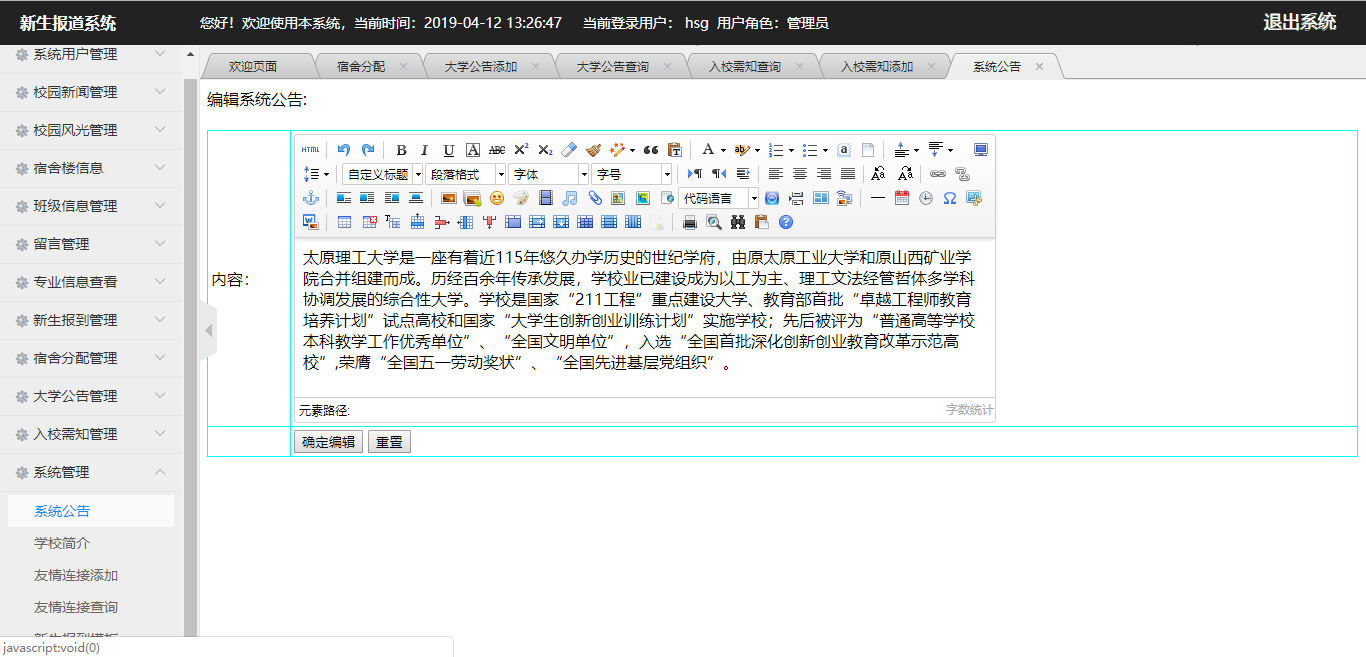Image resolution: width=1366 pixels, height=657 pixels.
Task: Toggle the blockquote icon
Action: click(651, 150)
